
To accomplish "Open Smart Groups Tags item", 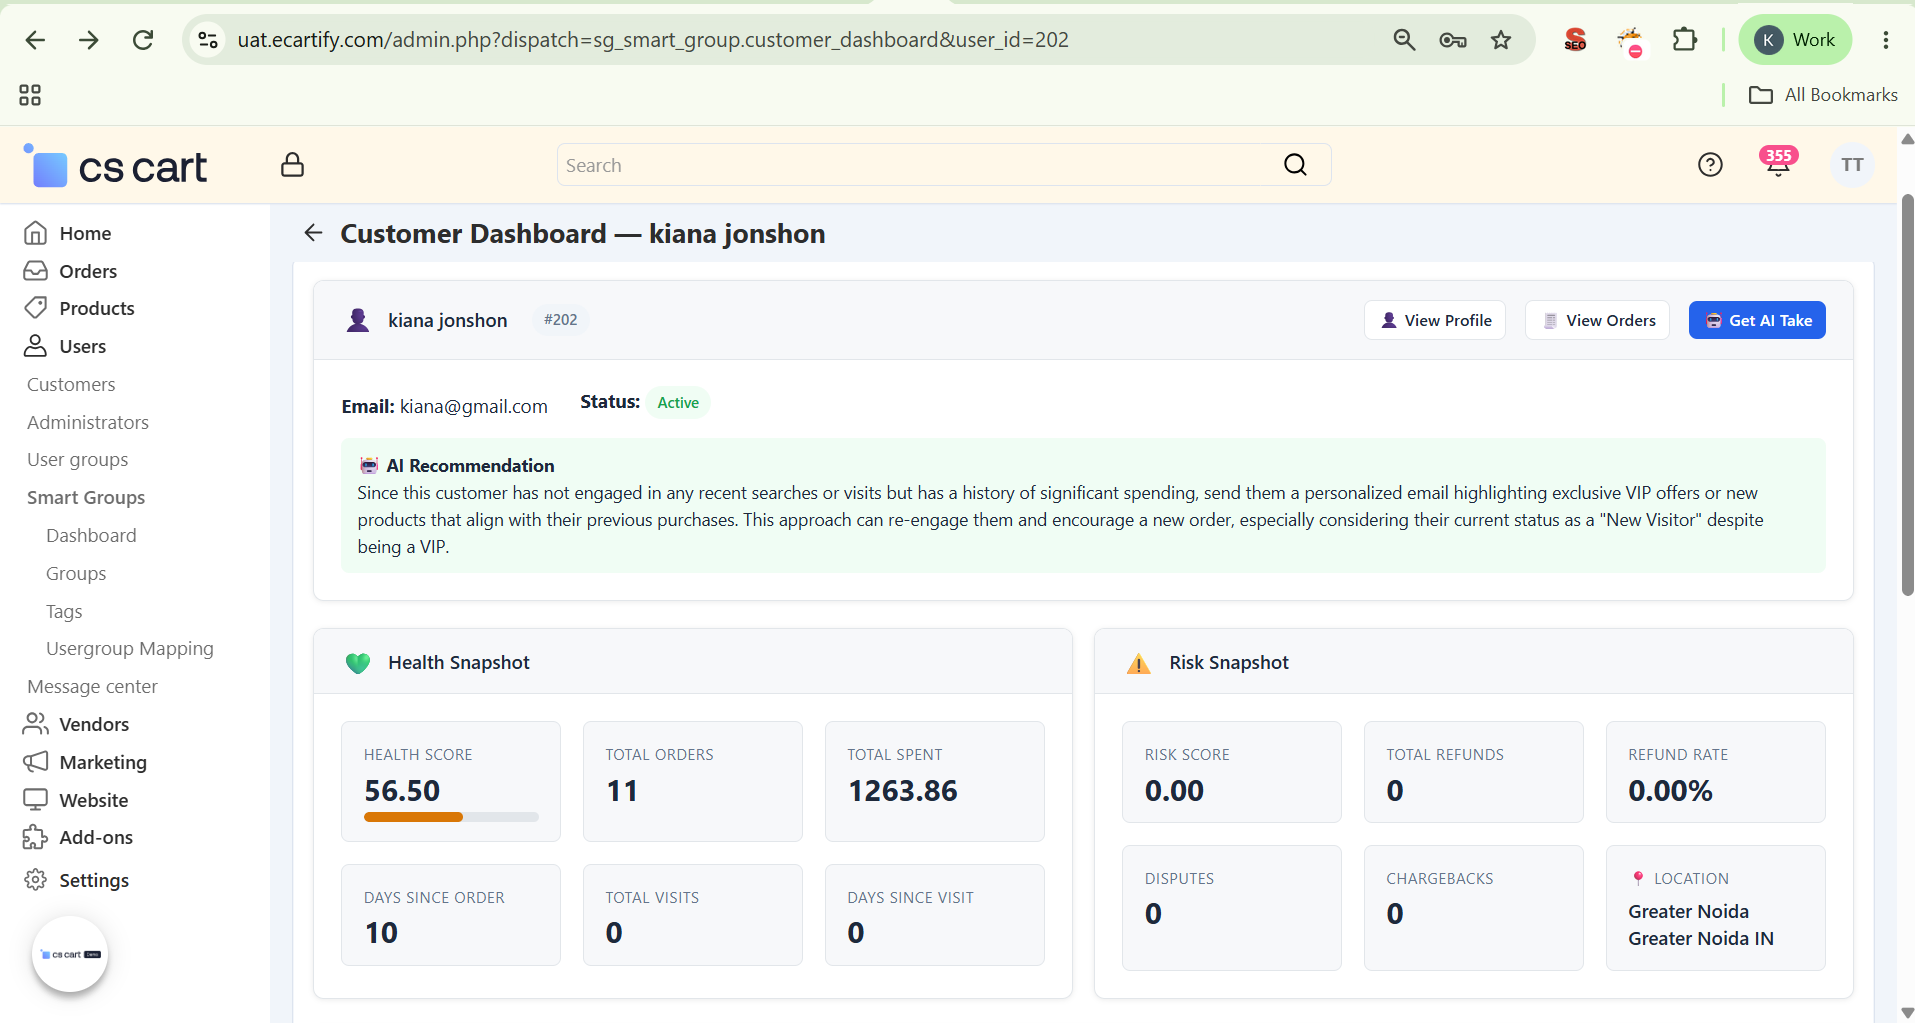I will pos(64,611).
